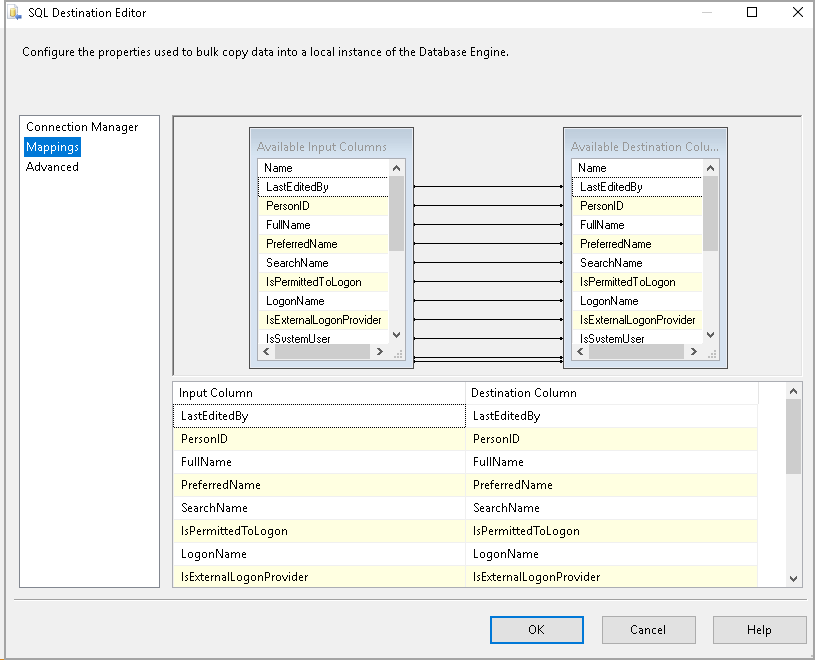815x660 pixels.
Task: Click the Destination Column grid header
Action: pyautogui.click(x=610, y=393)
